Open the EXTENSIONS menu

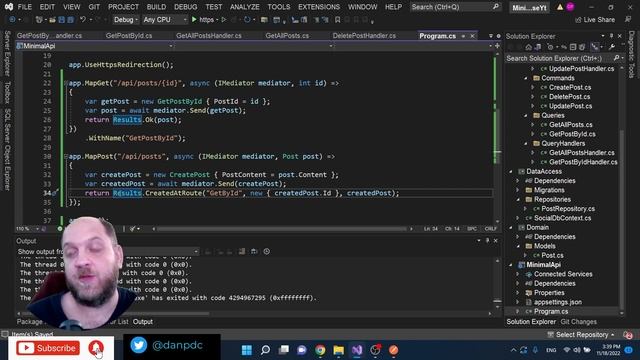[319, 7]
